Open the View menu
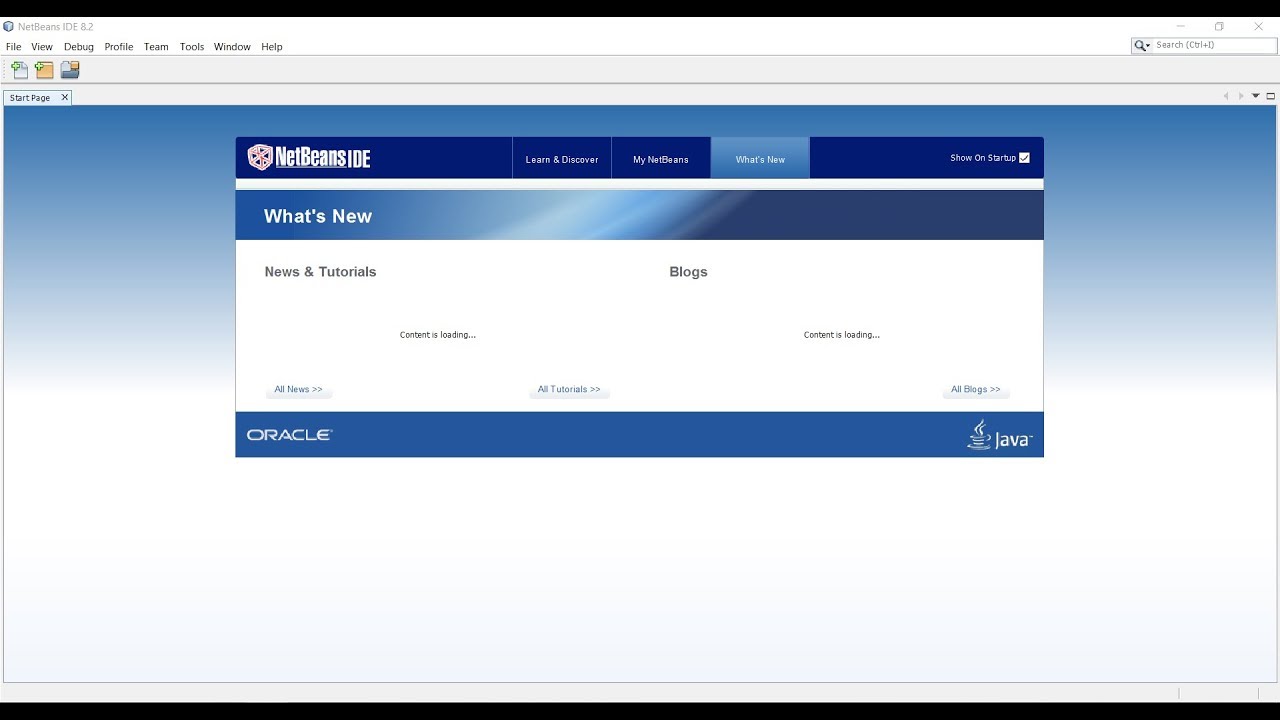This screenshot has height=720, width=1280. point(42,47)
